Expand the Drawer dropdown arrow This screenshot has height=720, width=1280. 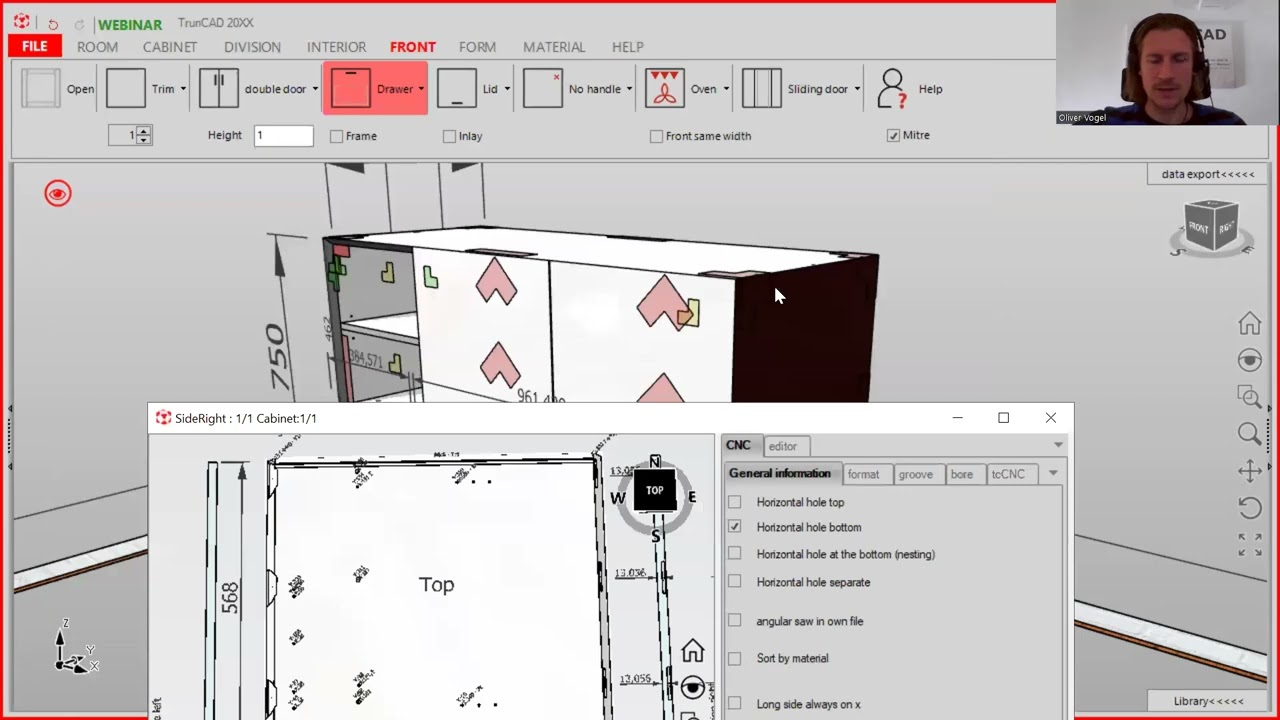point(421,89)
